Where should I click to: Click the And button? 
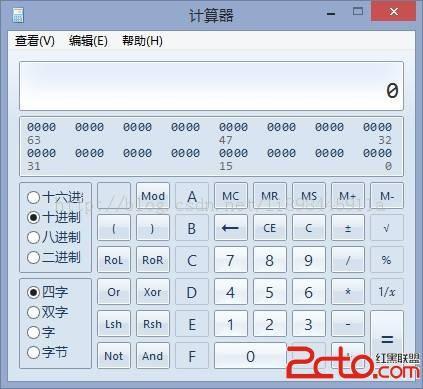coord(153,356)
